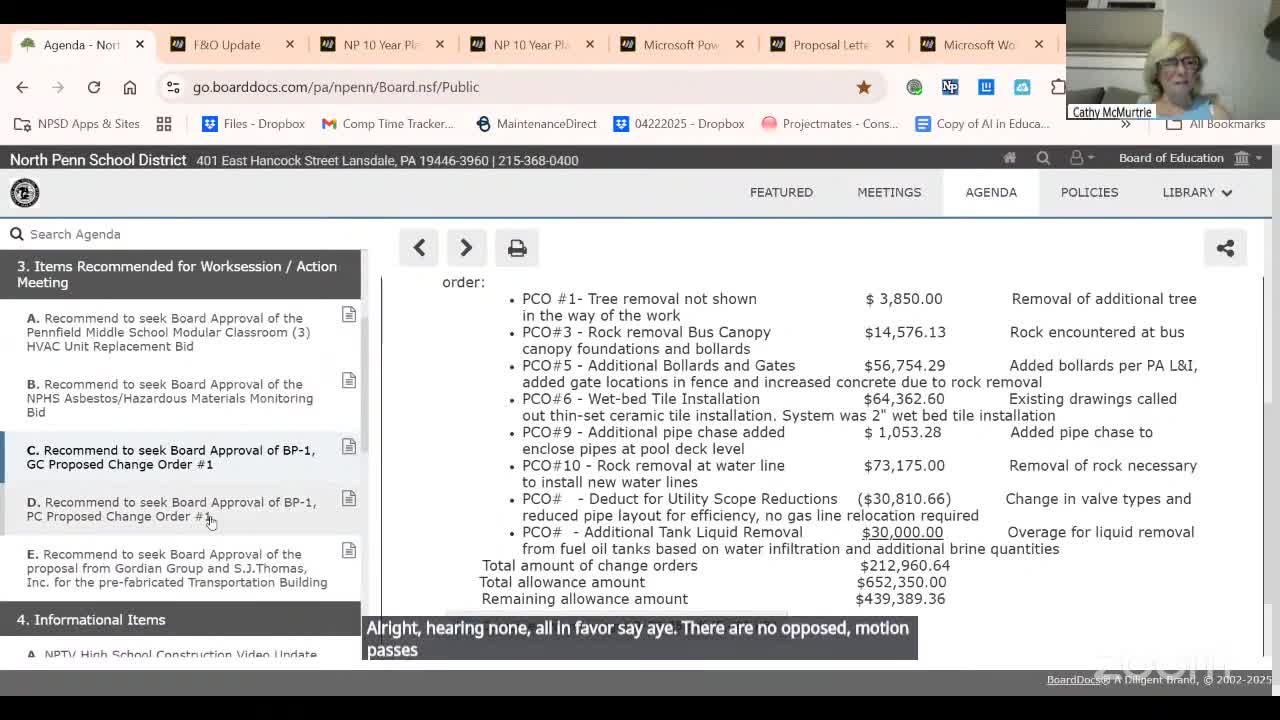Switch to the Meetings tab
This screenshot has height=720, width=1280.
click(889, 192)
